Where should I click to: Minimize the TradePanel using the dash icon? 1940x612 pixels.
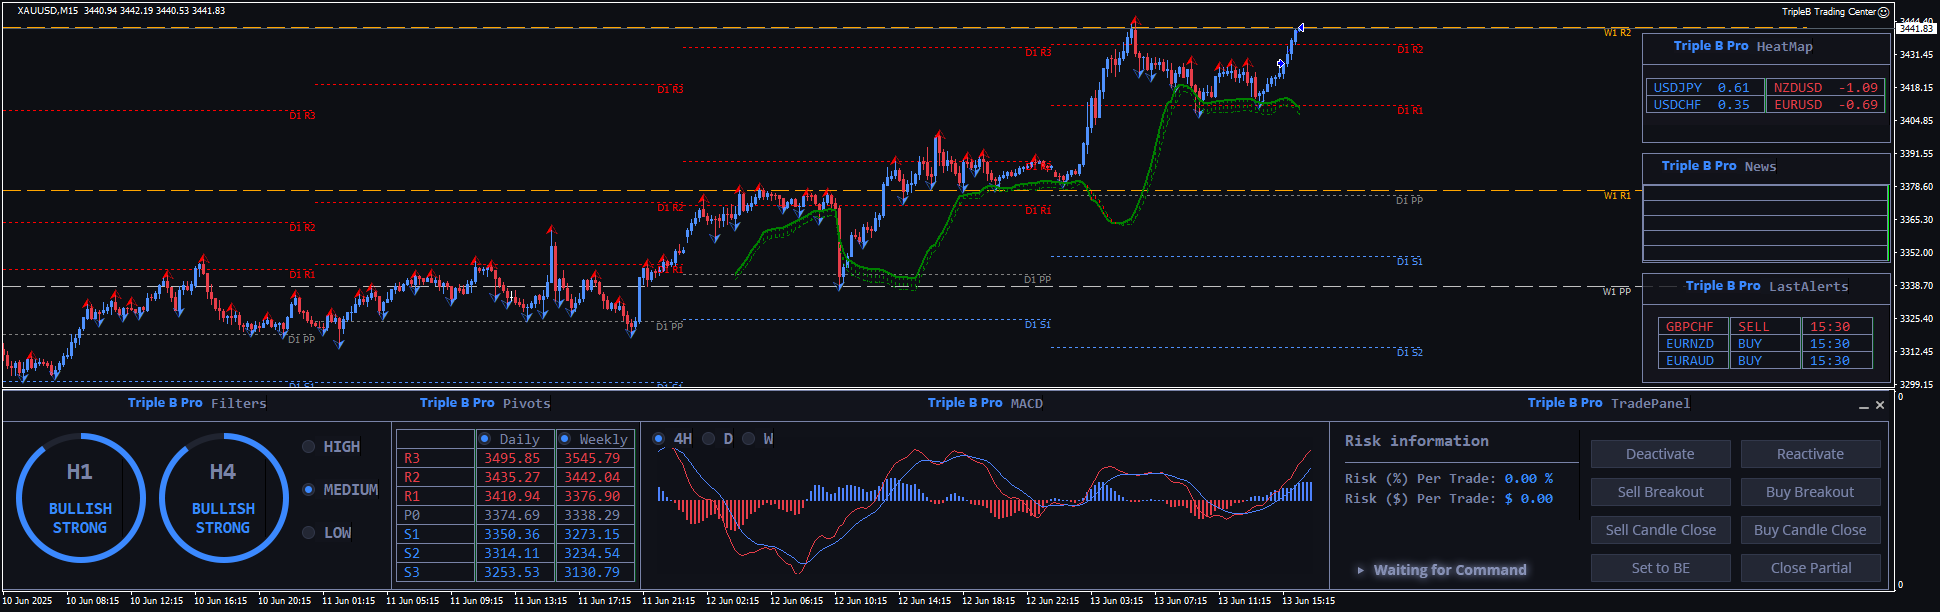[1864, 406]
